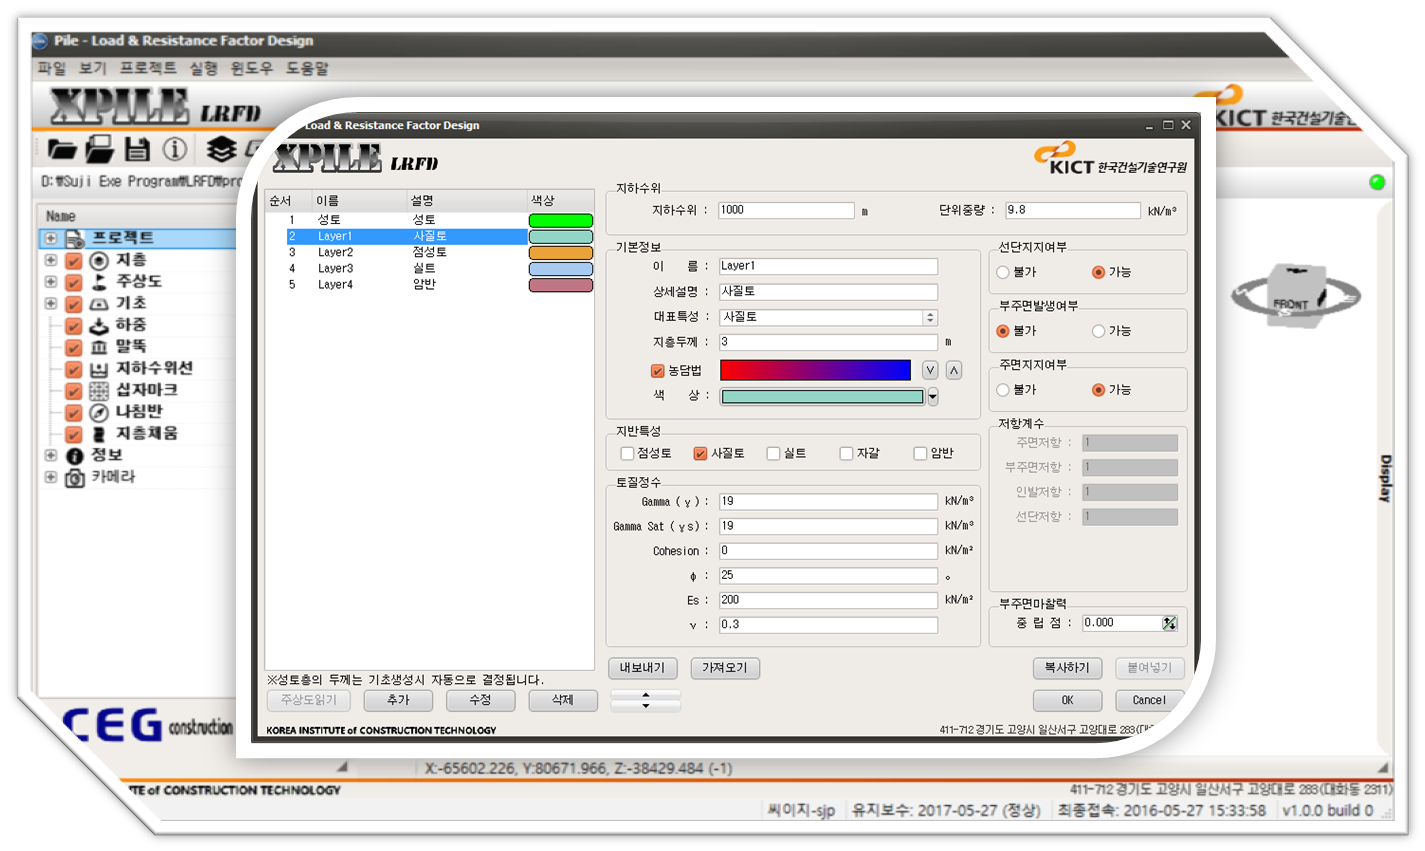1425x851 pixels.
Task: Click the multi-folder icon in main toolbar
Action: pyautogui.click(x=99, y=150)
